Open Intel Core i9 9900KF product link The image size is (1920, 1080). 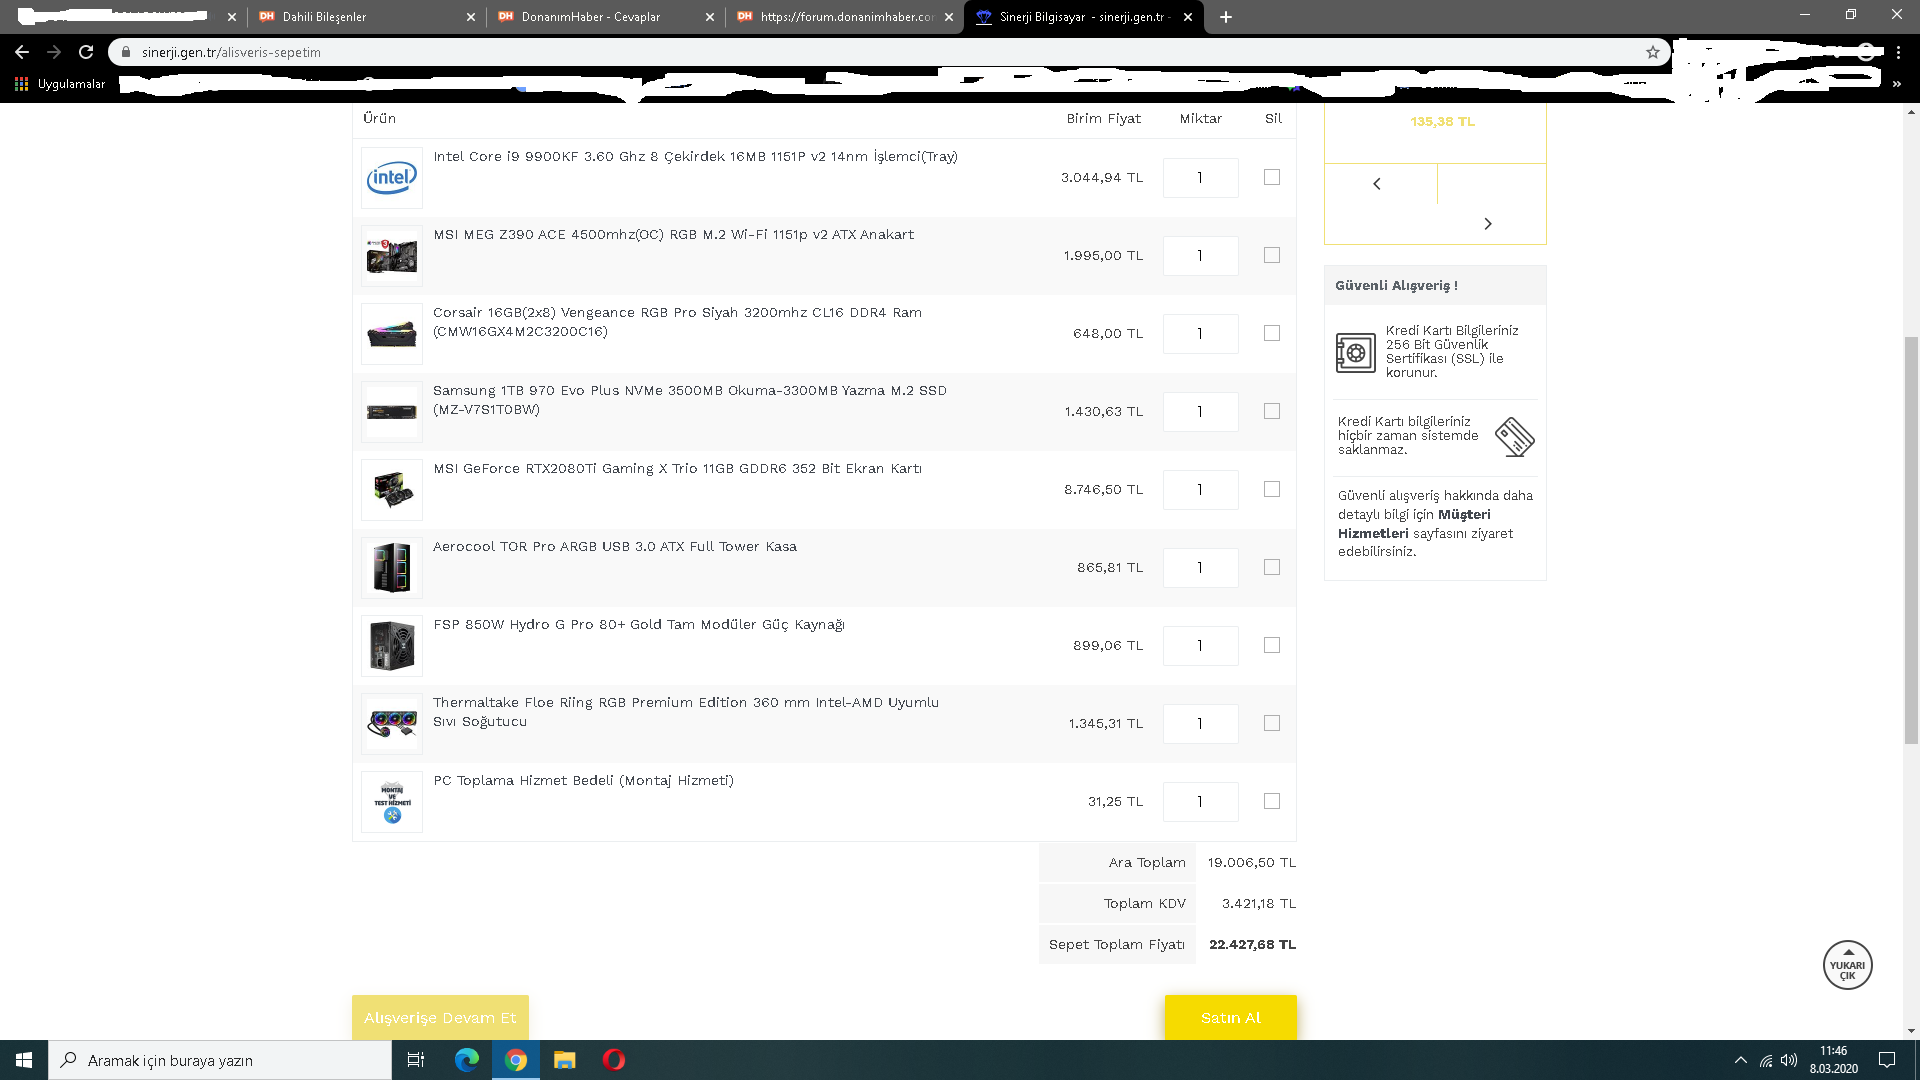click(x=695, y=157)
